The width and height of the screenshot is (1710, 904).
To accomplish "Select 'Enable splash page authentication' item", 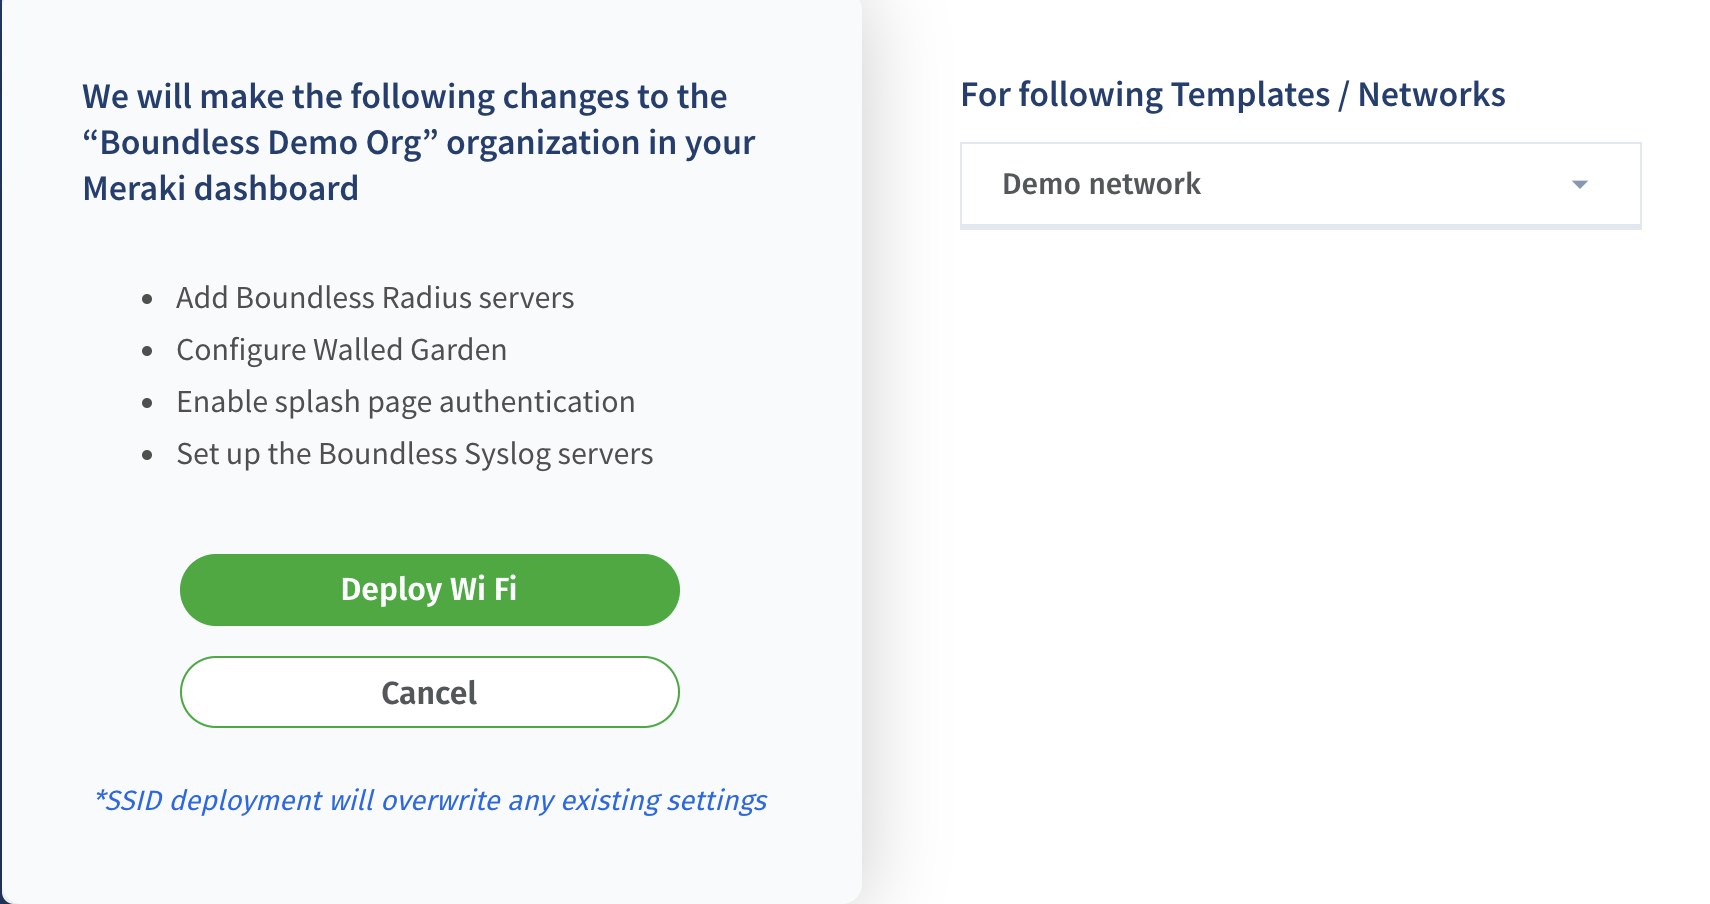I will tap(405, 402).
